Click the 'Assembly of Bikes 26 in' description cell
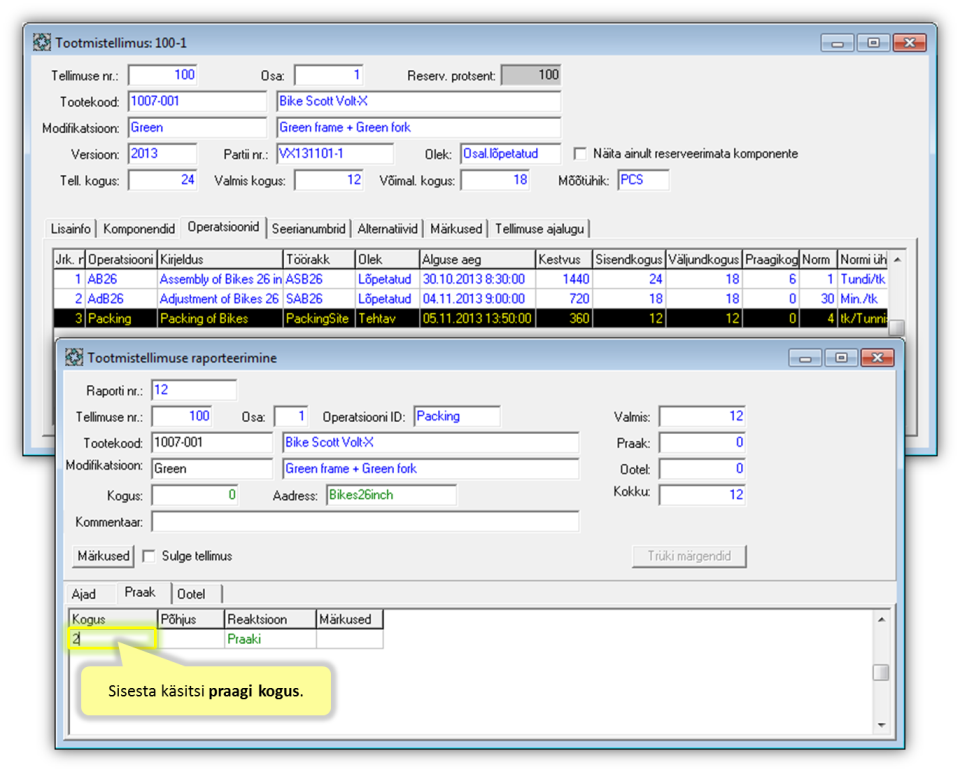This screenshot has height=772, width=960. 220,279
